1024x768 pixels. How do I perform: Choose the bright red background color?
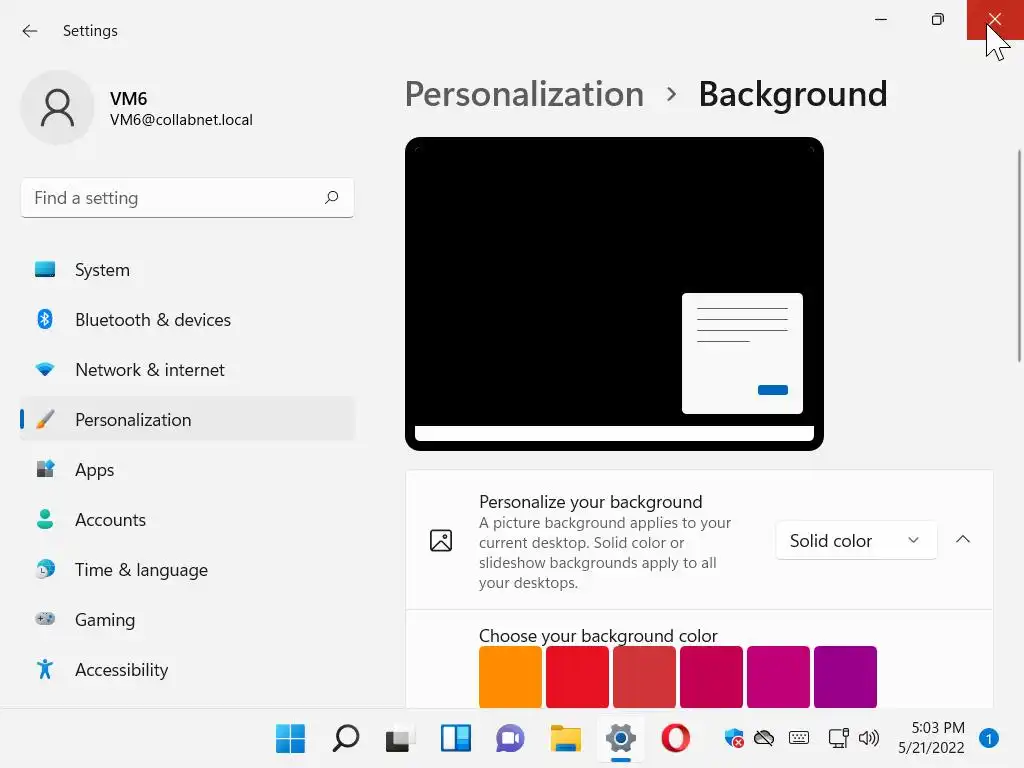point(577,677)
